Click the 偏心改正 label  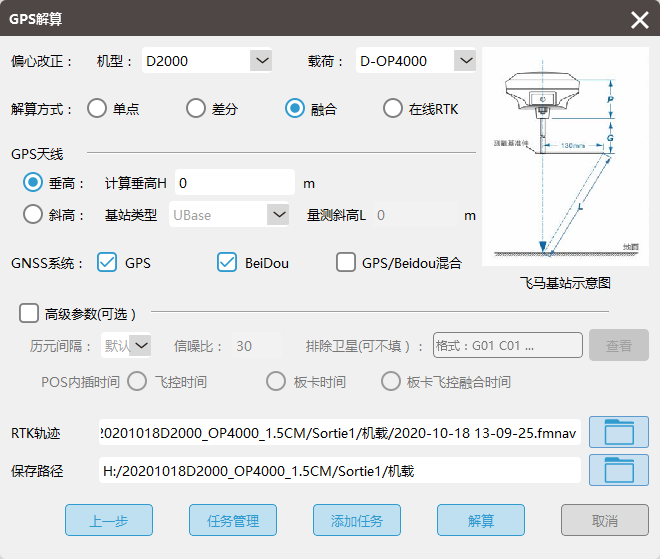click(x=41, y=61)
